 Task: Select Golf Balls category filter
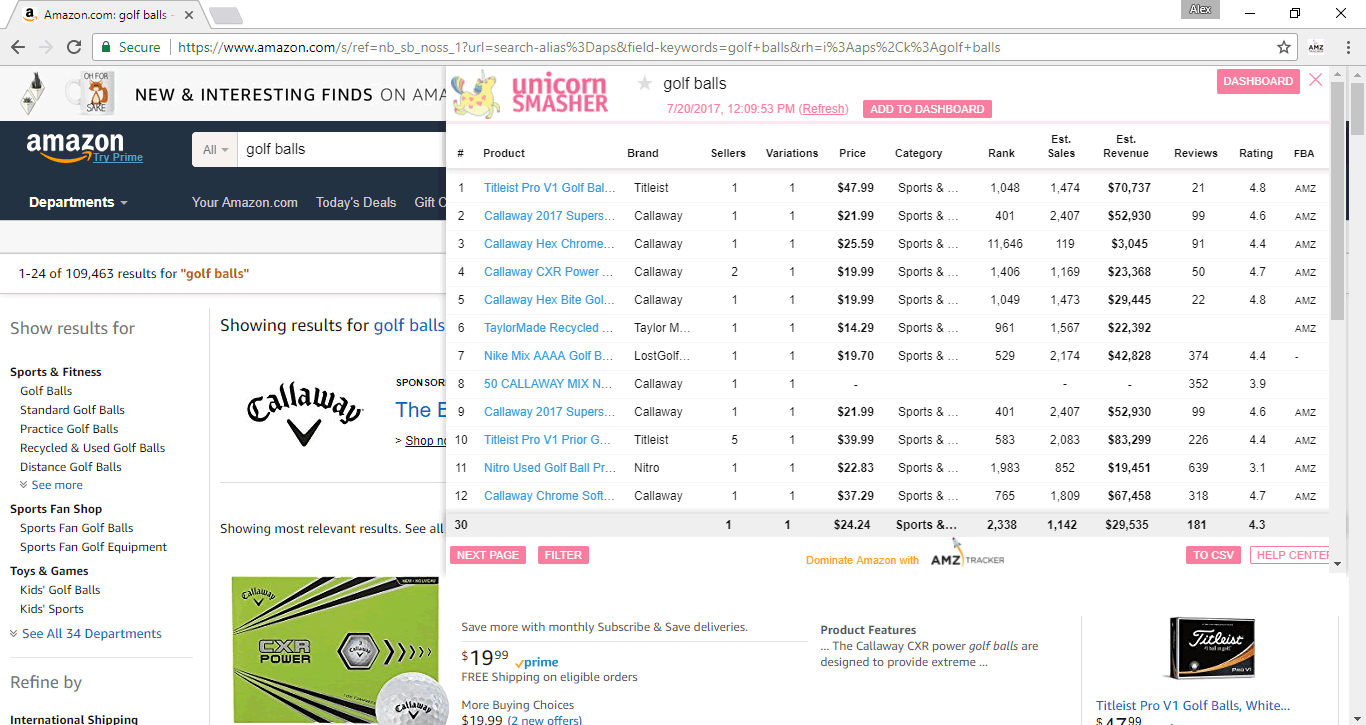point(46,391)
